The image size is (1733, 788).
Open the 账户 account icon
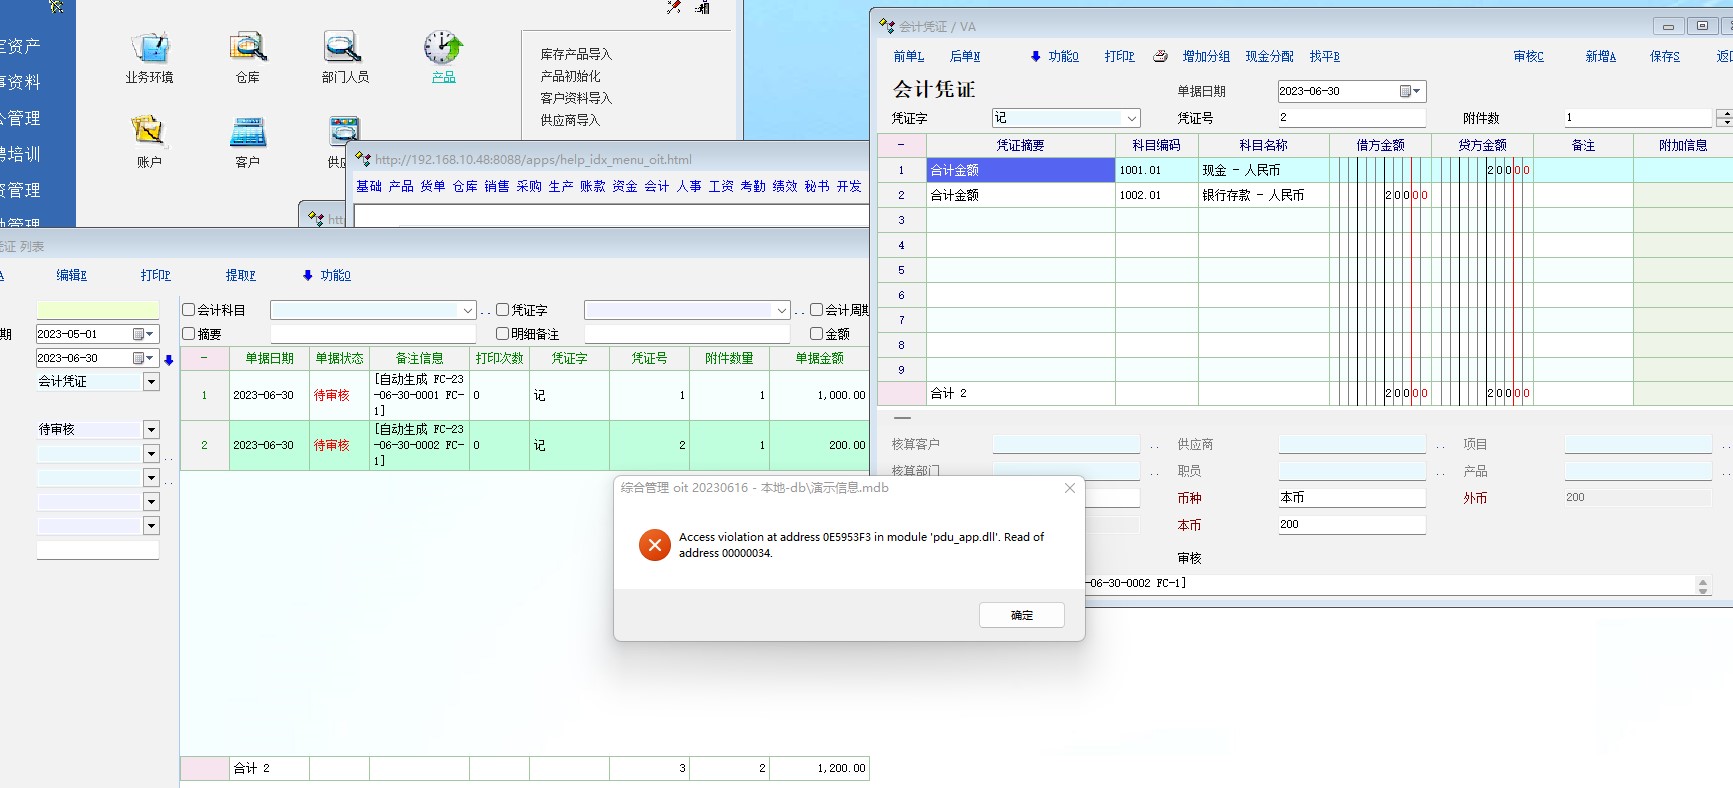148,132
